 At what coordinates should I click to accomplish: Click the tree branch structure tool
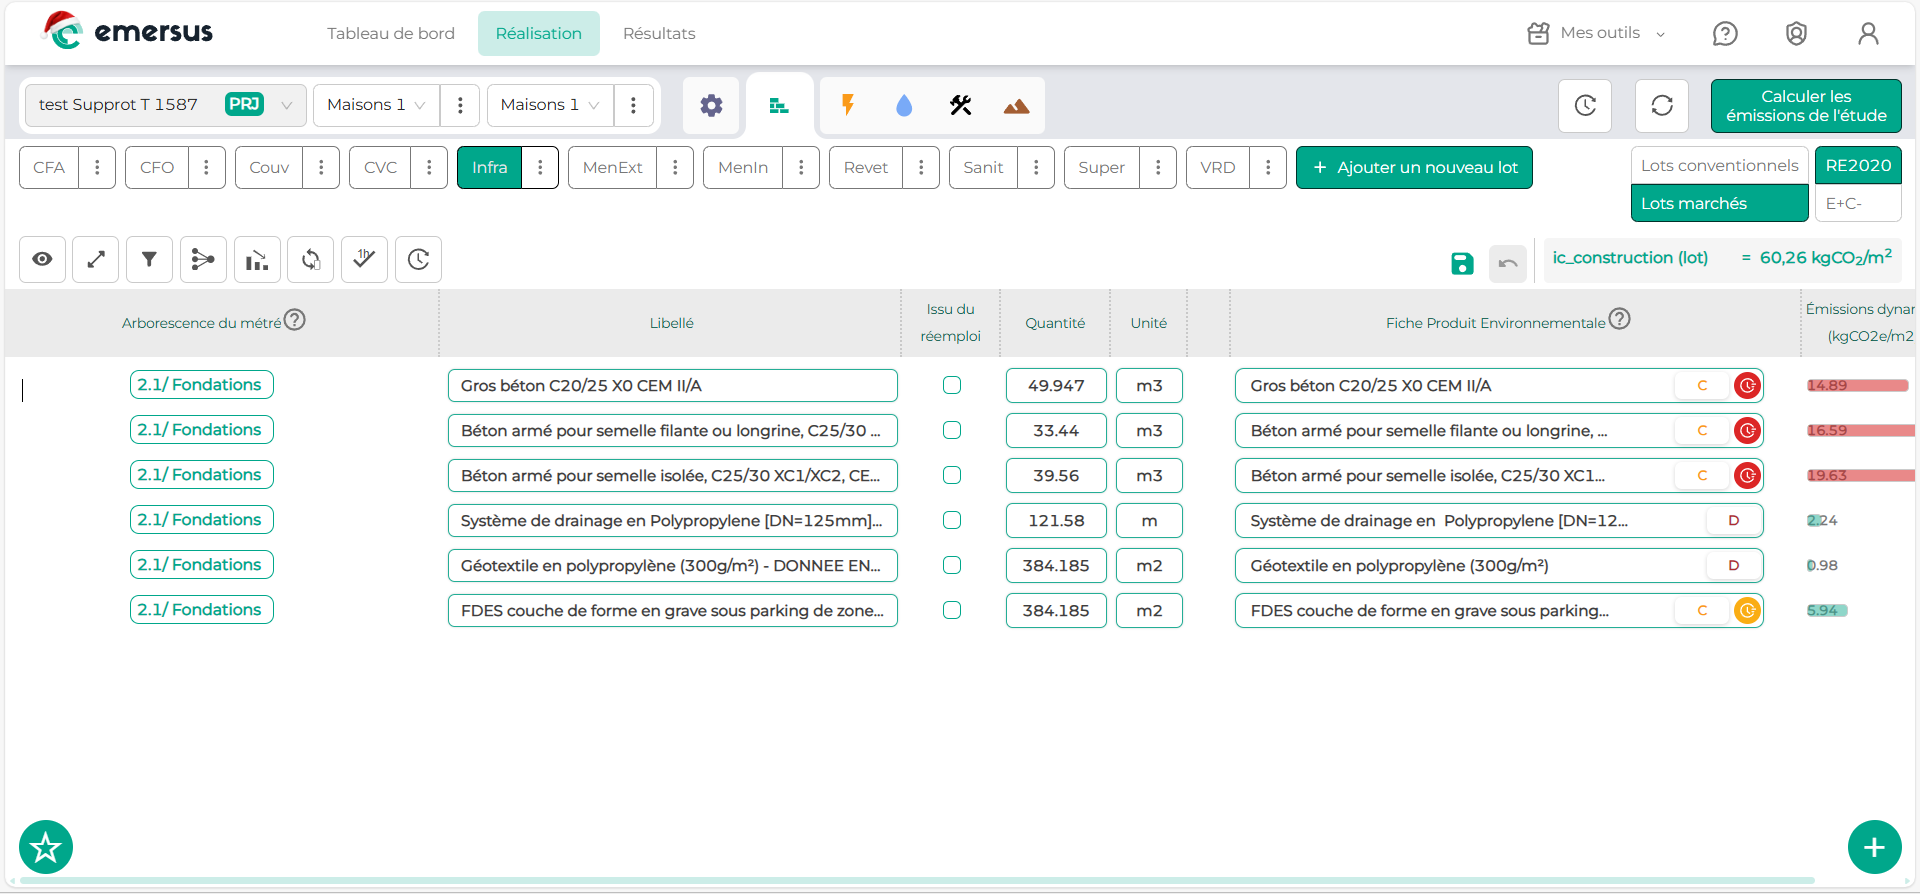coord(203,259)
